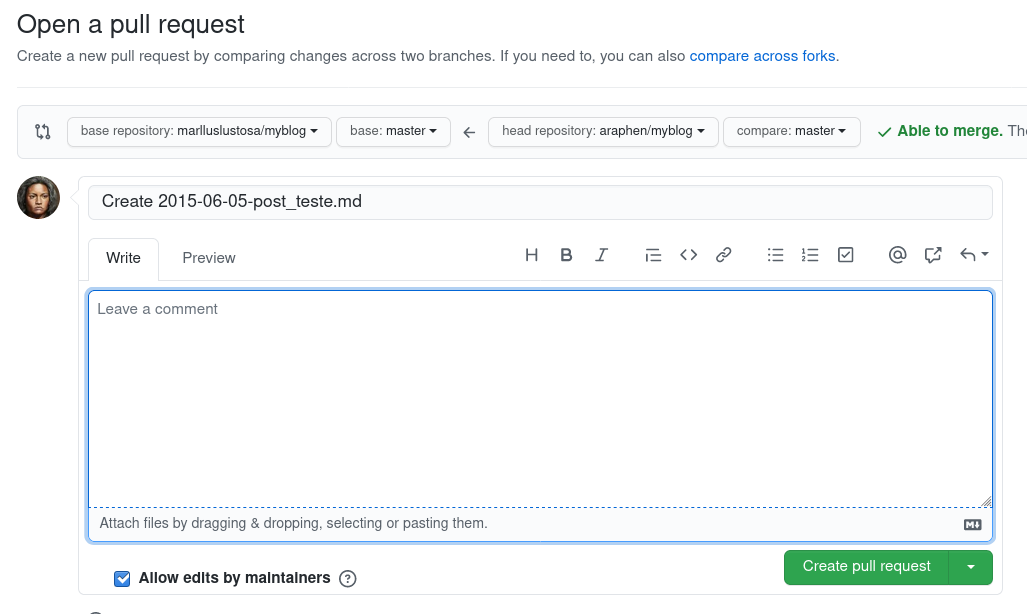Insert a bulleted list
The width and height of the screenshot is (1027, 614).
(x=775, y=255)
